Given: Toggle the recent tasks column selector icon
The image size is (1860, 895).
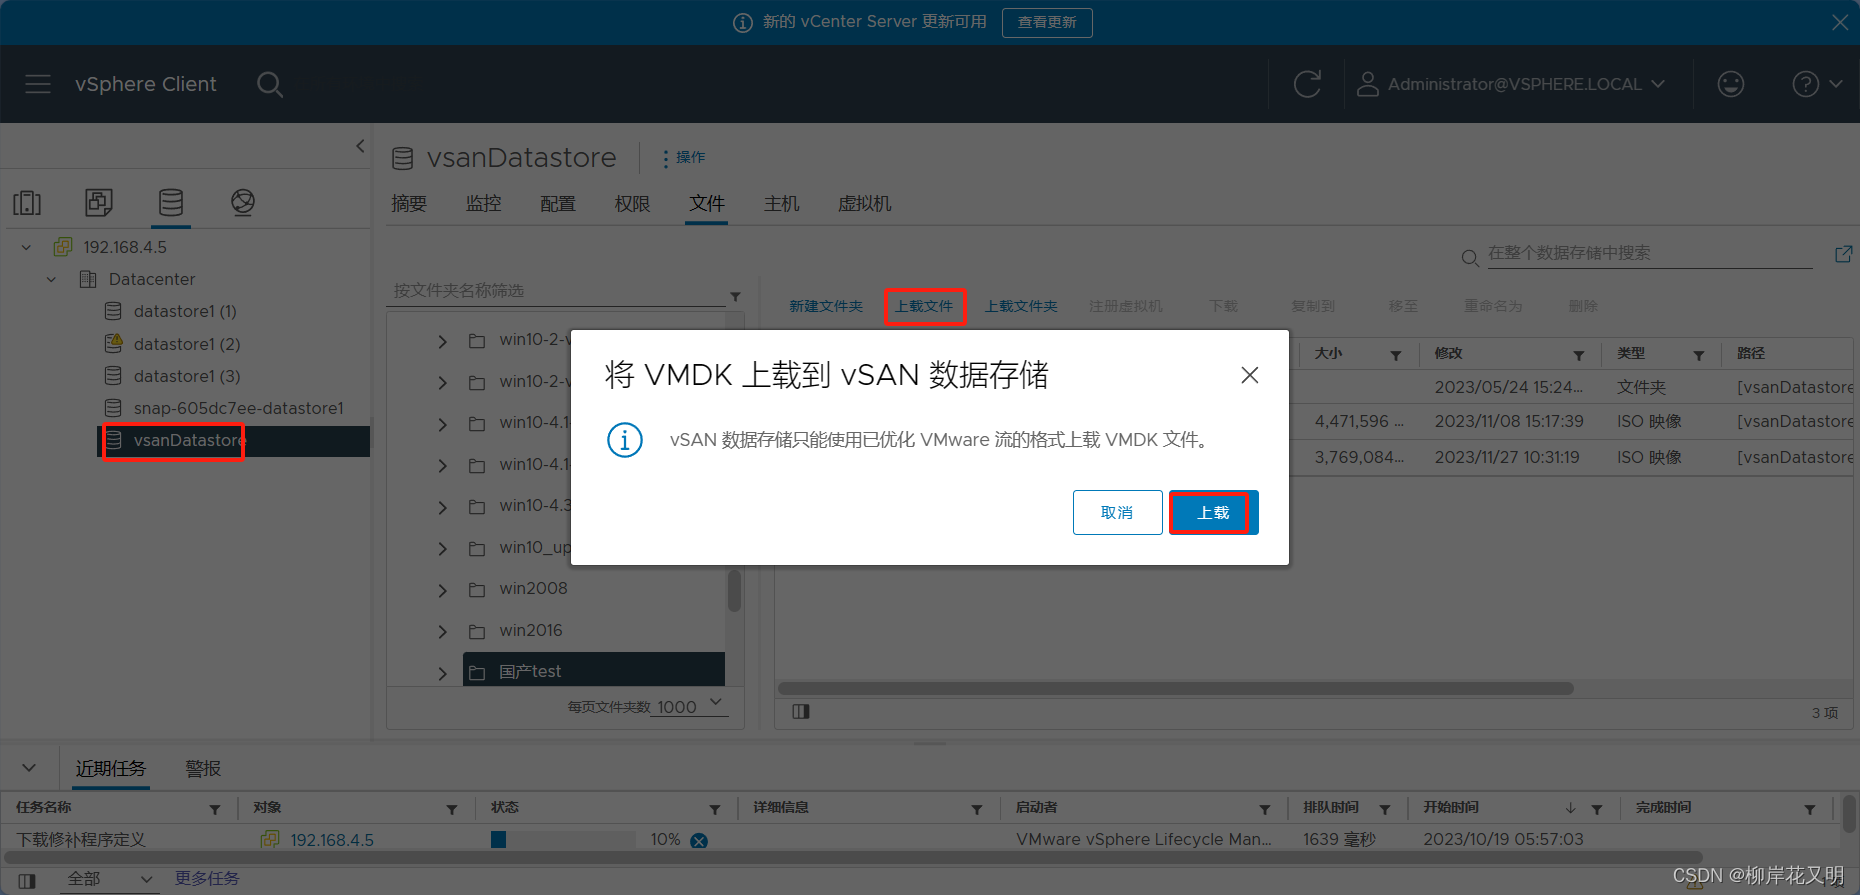Looking at the screenshot, I should point(27,881).
